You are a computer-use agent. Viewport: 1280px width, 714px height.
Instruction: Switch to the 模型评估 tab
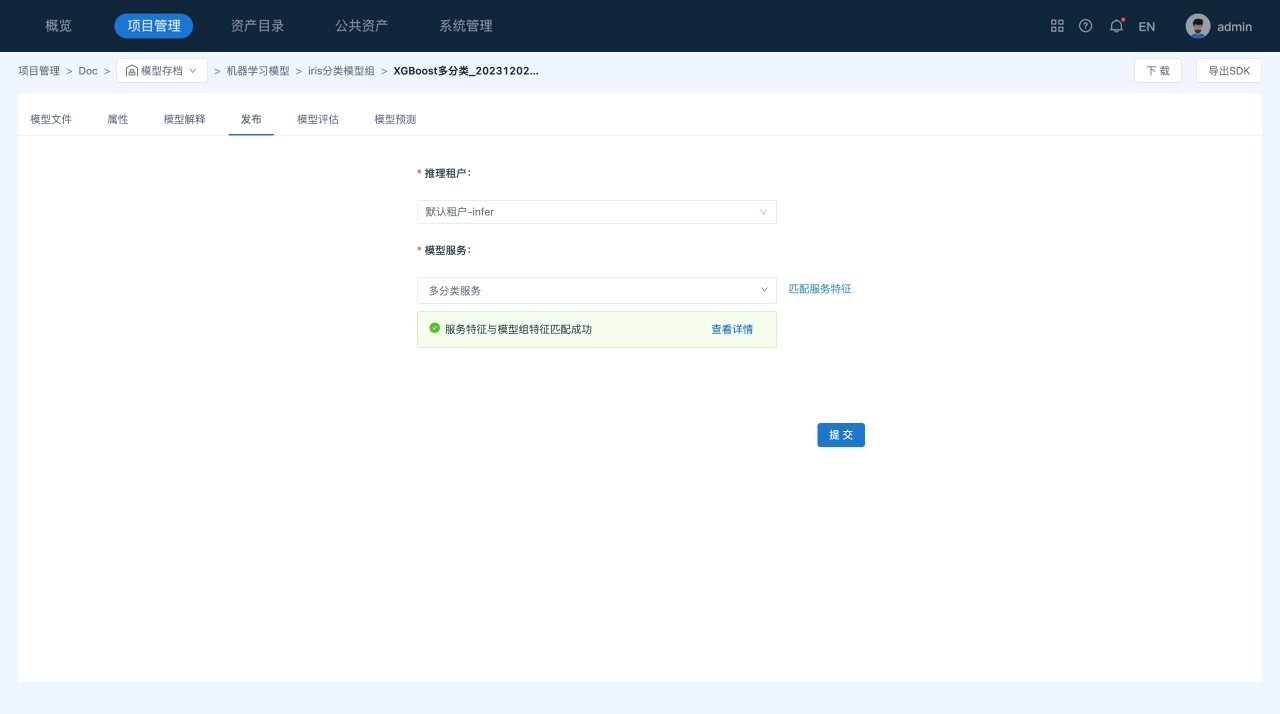tap(318, 119)
